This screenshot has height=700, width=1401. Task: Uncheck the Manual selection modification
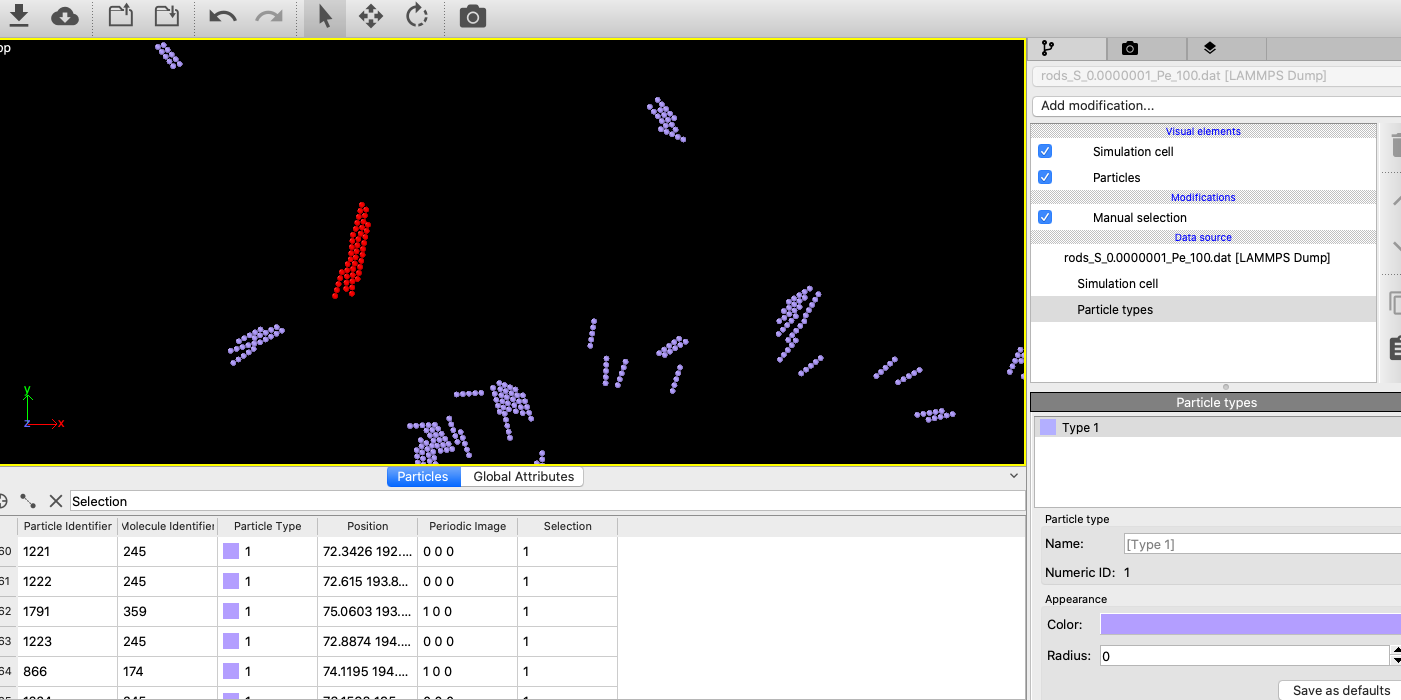[x=1045, y=217]
